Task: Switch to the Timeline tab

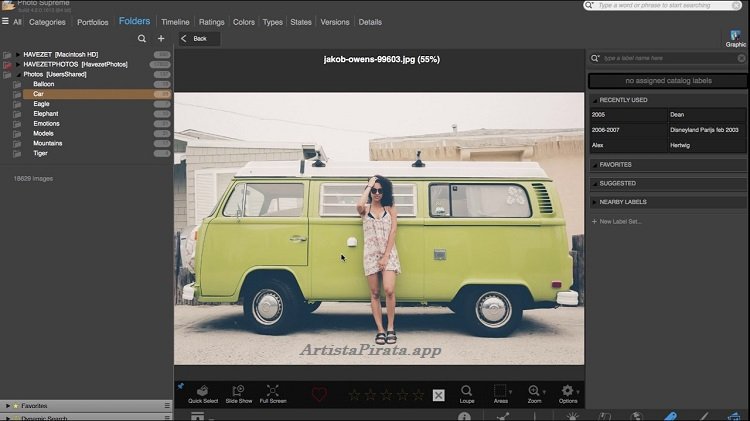Action: (175, 22)
